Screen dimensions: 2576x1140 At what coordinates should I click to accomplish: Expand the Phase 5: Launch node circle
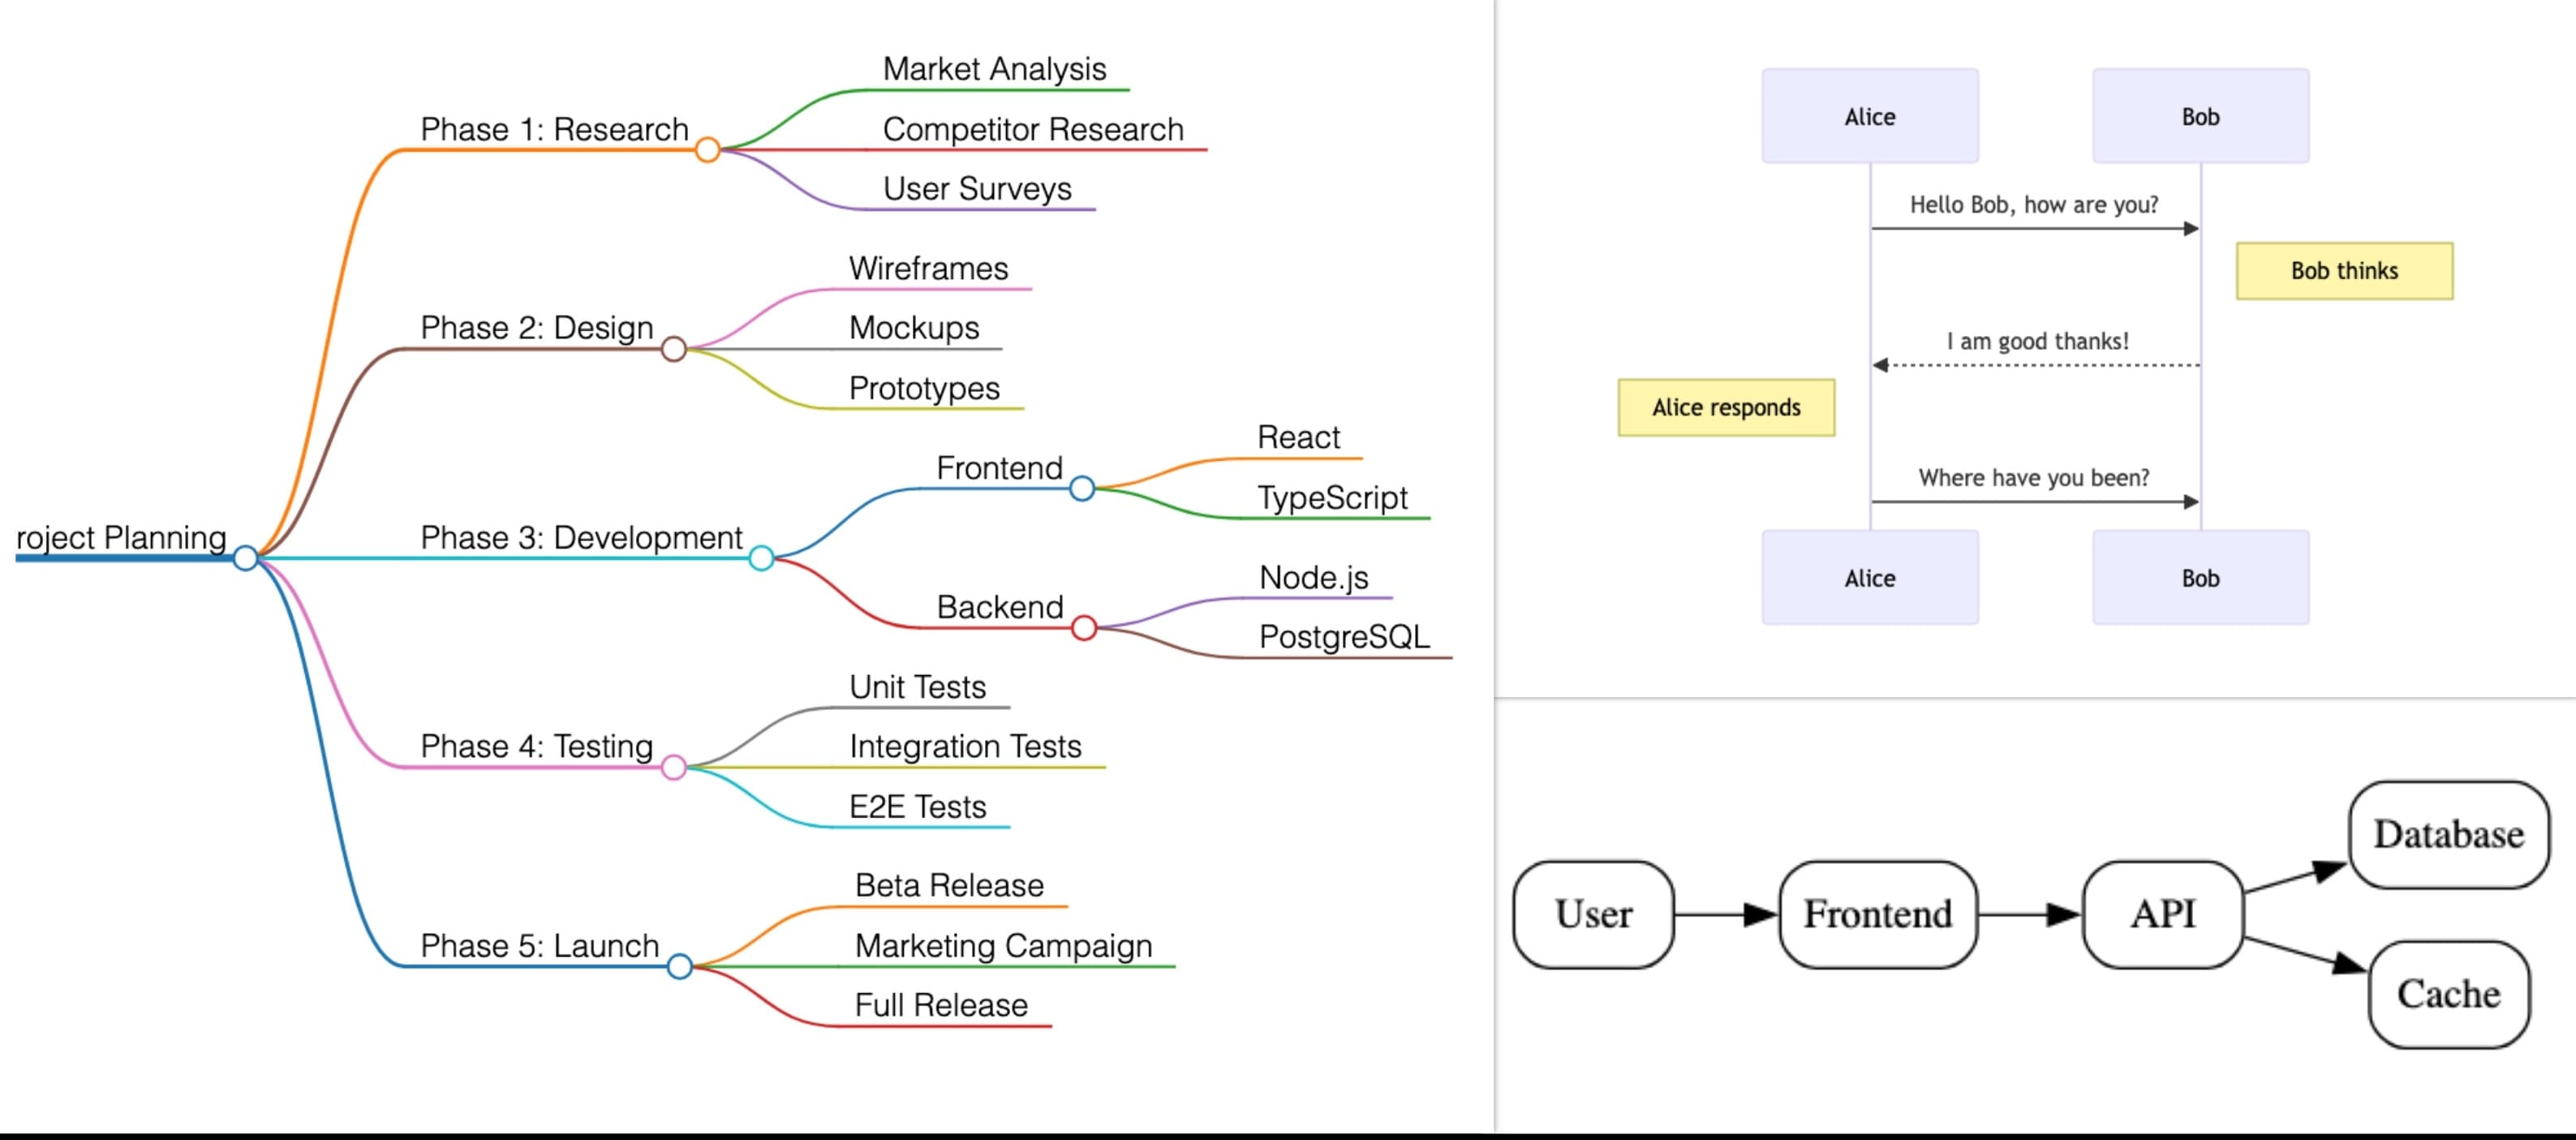[682, 966]
